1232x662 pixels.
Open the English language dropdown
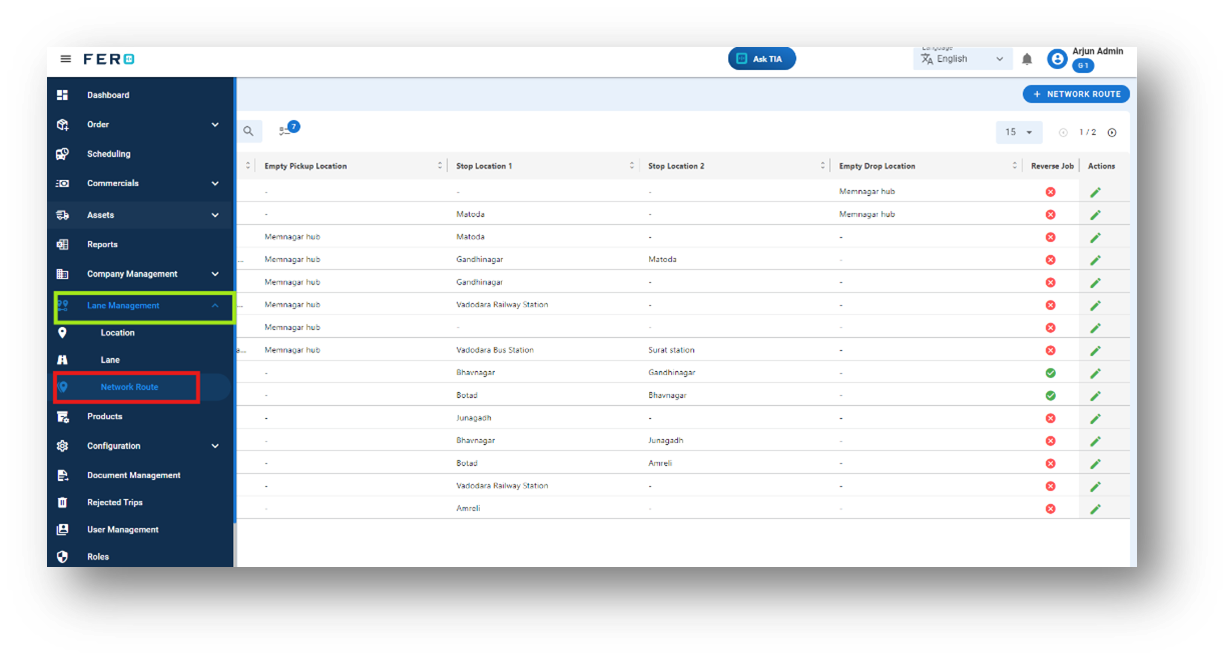point(964,59)
